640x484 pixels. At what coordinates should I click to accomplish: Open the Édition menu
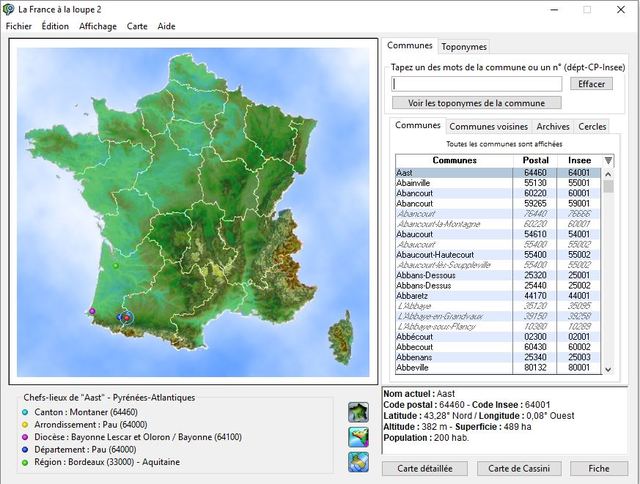55,26
